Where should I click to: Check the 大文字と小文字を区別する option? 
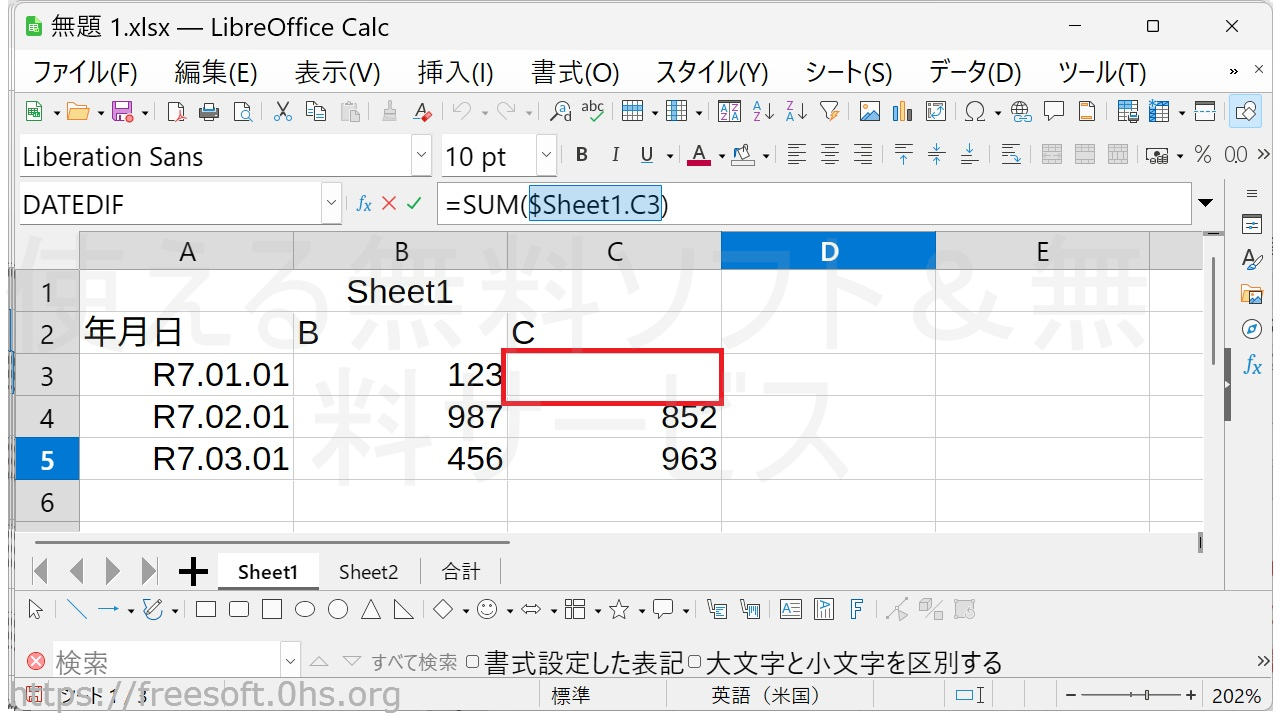point(695,662)
